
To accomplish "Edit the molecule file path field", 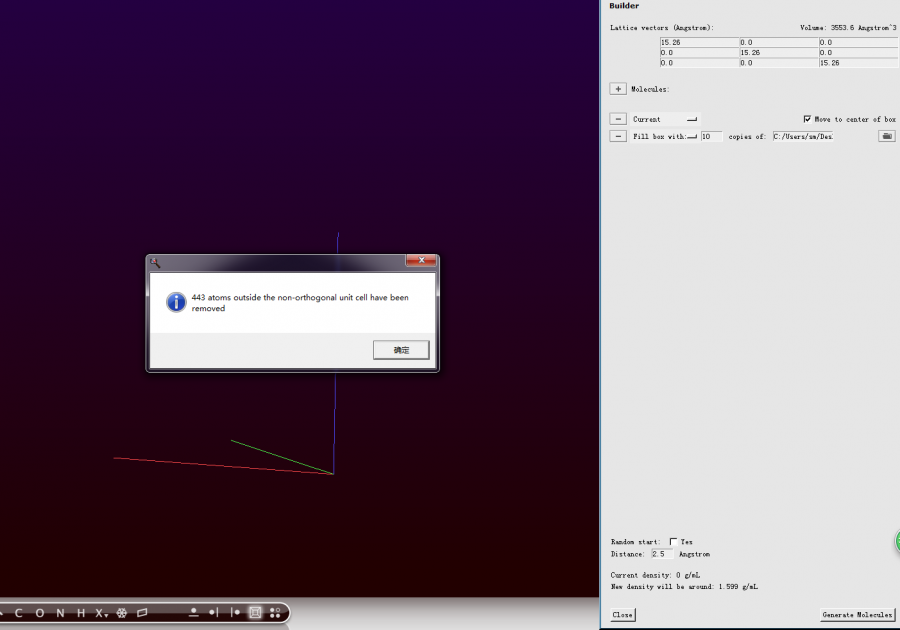I will click(x=803, y=137).
